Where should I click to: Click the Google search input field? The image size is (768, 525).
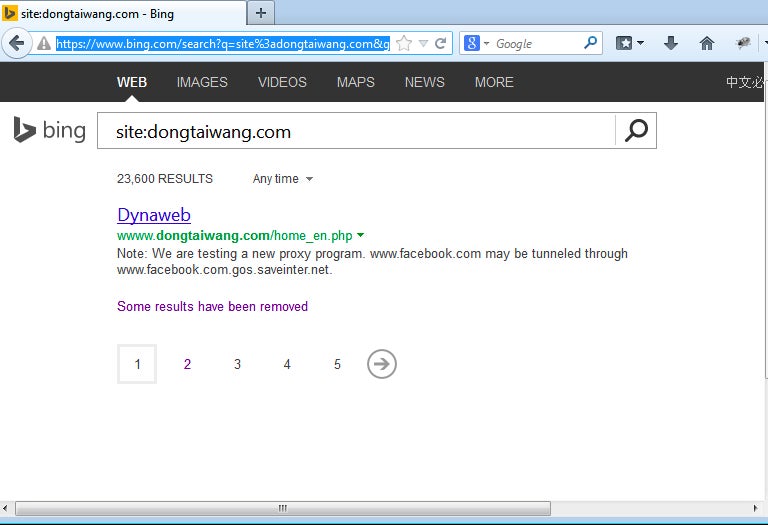536,44
